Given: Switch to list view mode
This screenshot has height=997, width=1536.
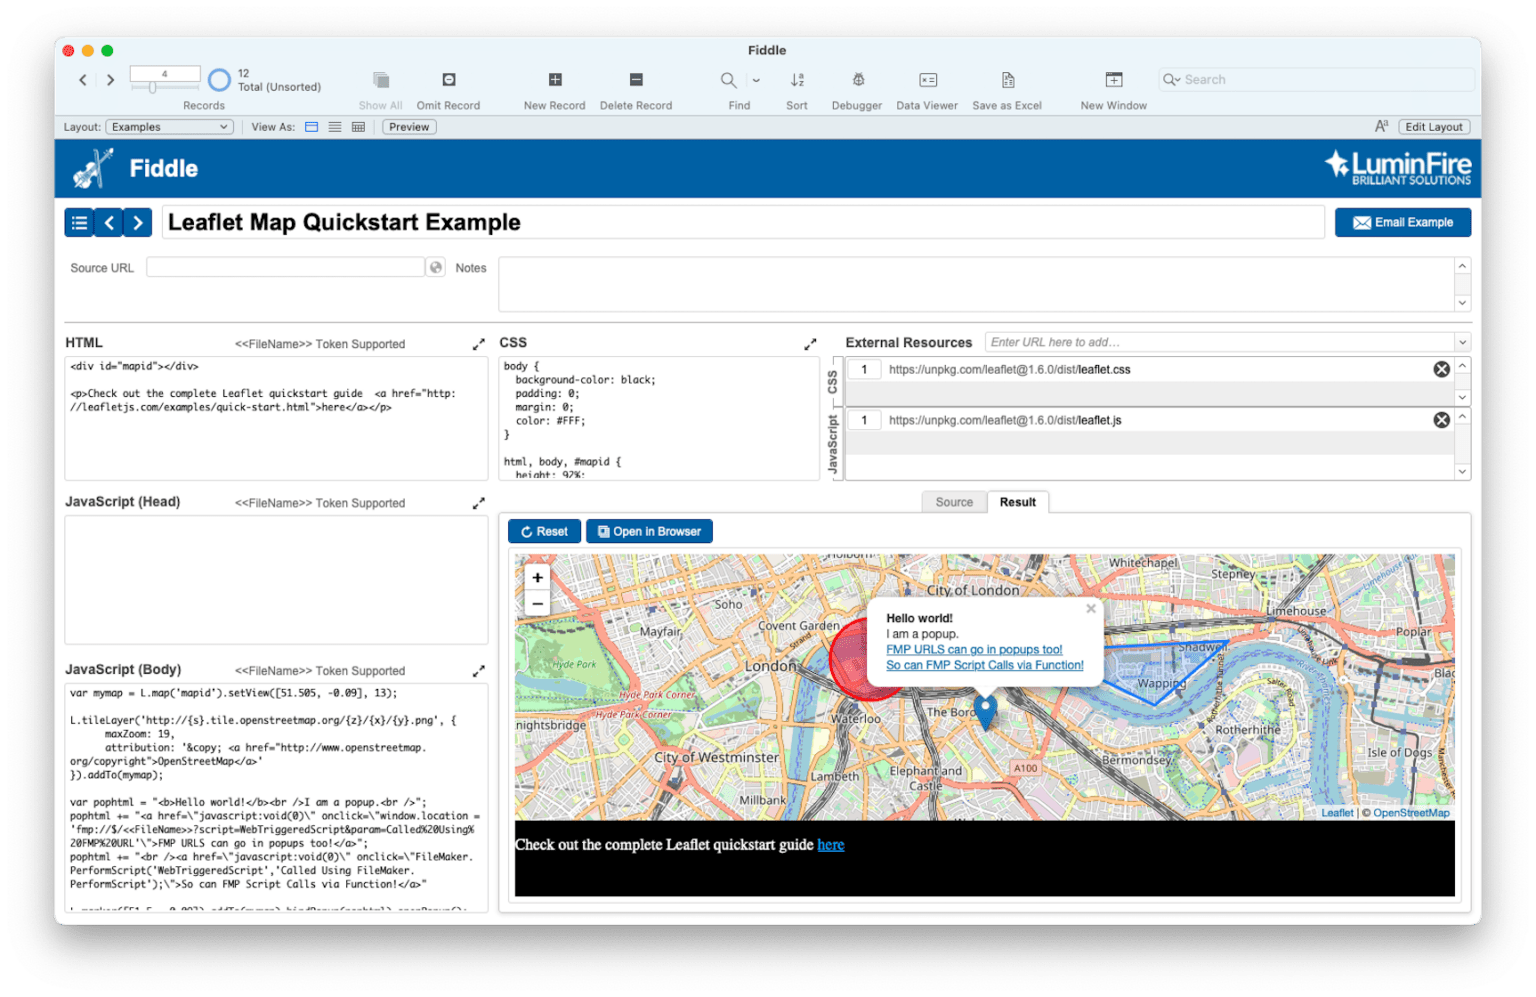Looking at the screenshot, I should pyautogui.click(x=335, y=127).
